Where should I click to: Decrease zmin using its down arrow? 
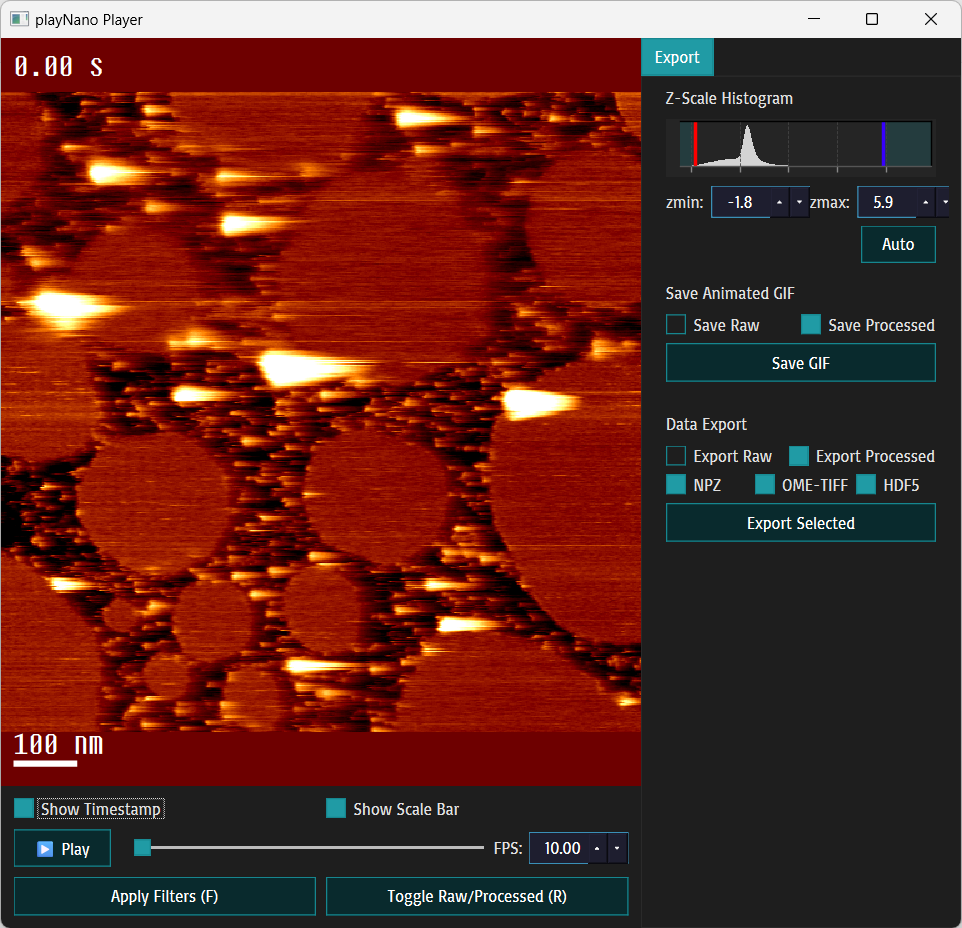tap(799, 202)
